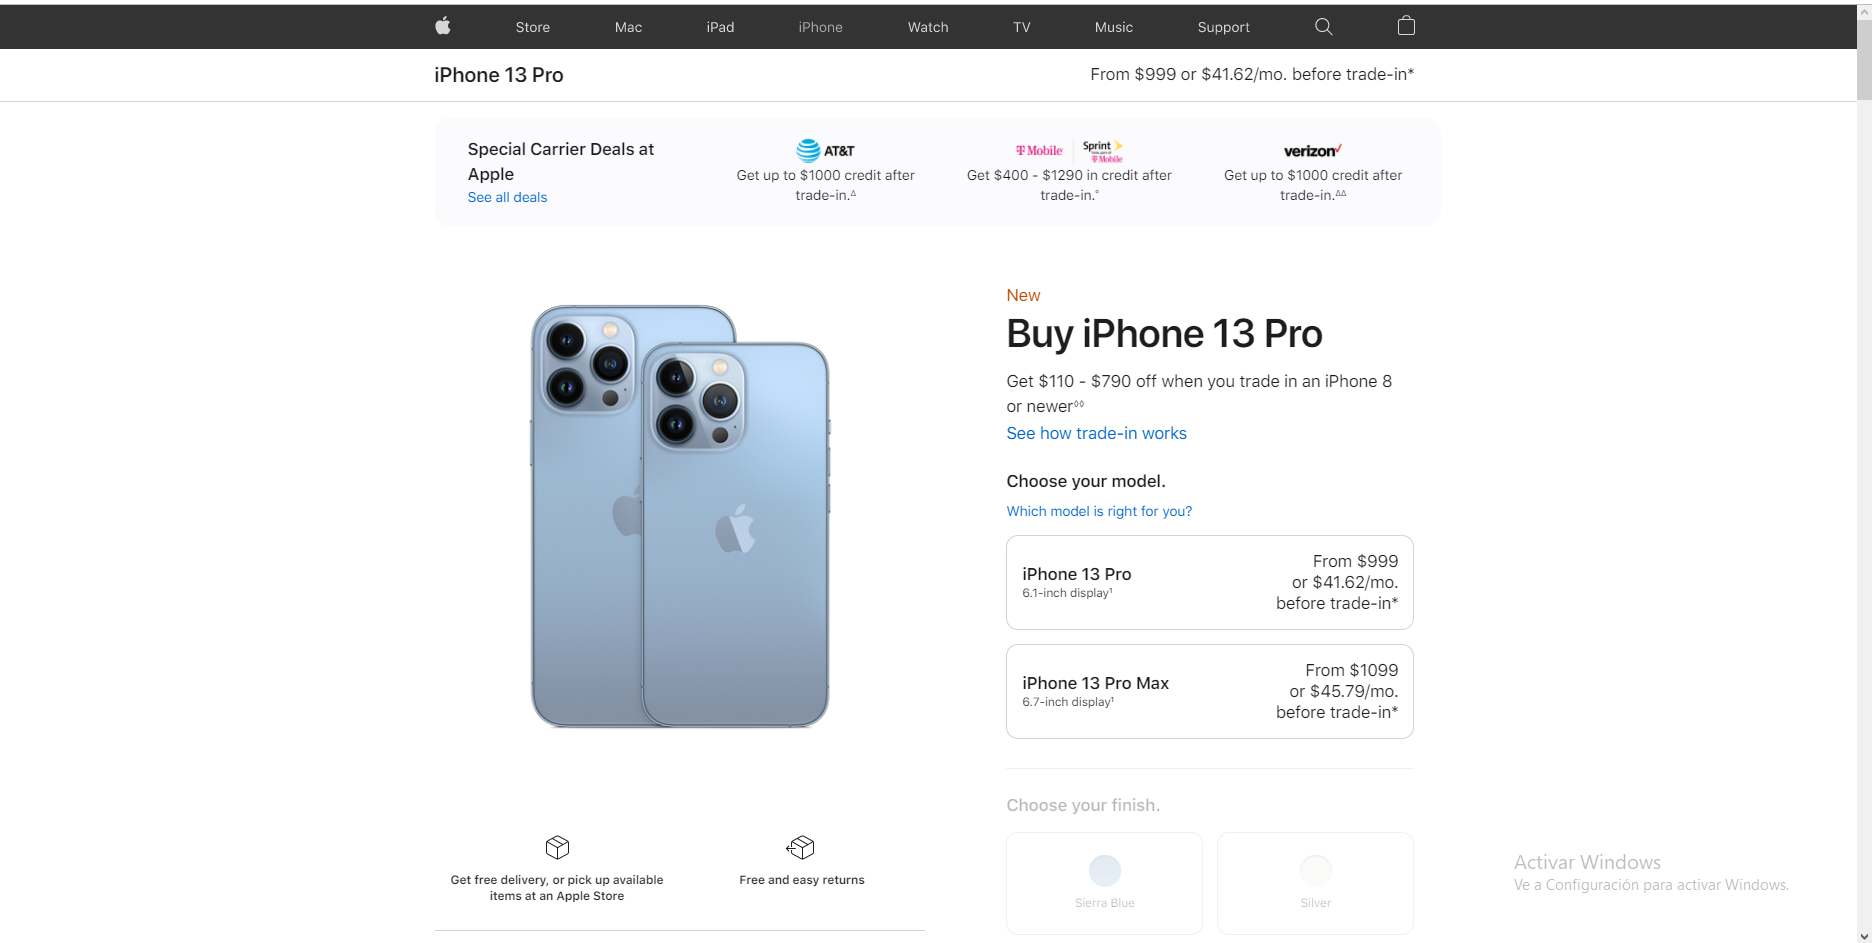Go to the Watch navigation item
The height and width of the screenshot is (943, 1872).
928,27
